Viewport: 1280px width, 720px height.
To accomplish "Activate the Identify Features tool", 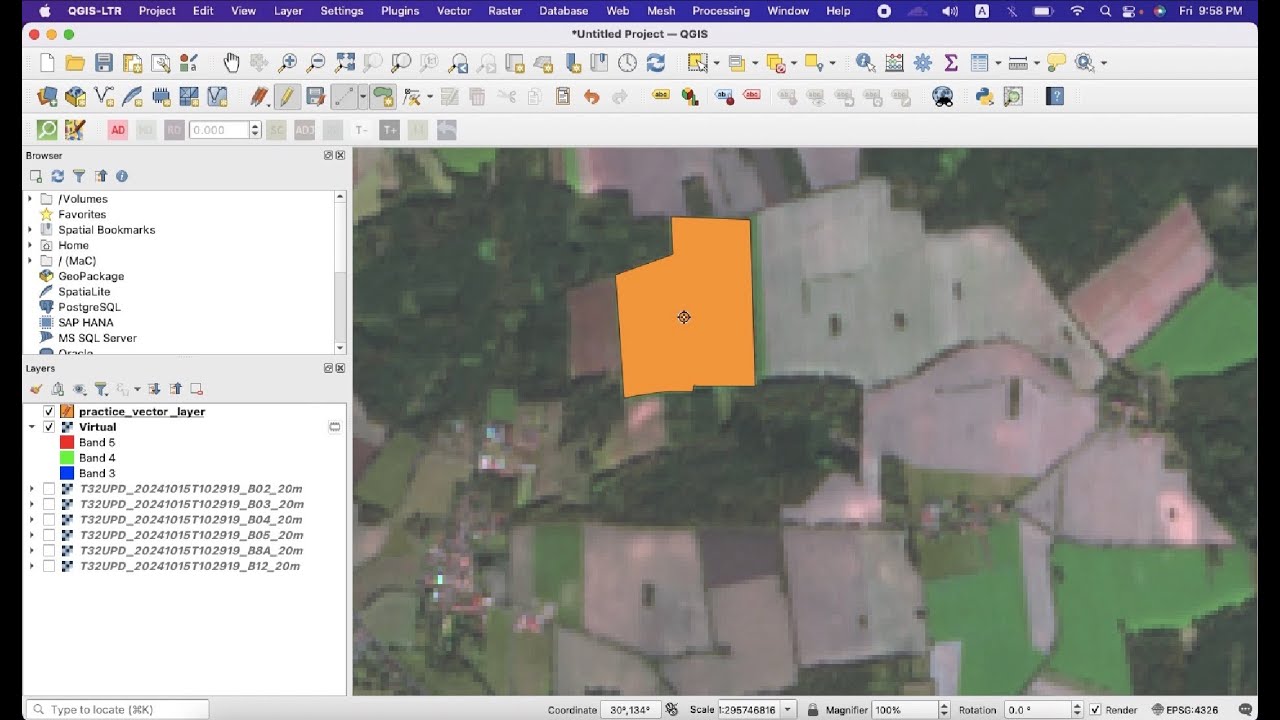I will coord(866,63).
